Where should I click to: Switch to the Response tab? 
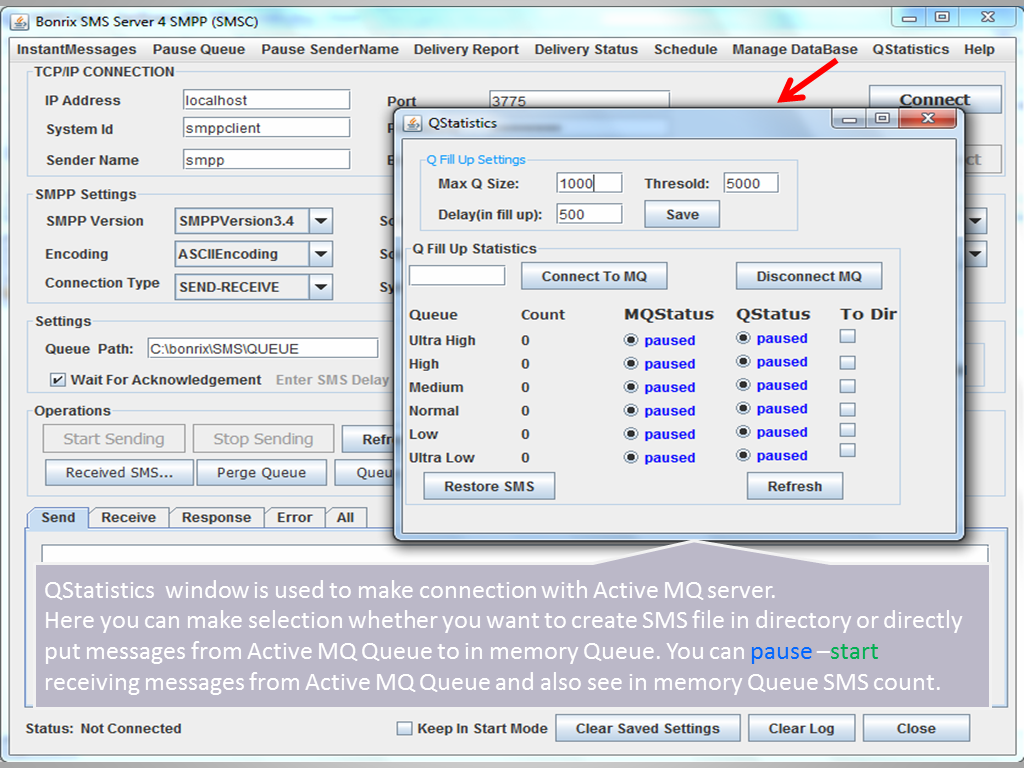tap(216, 517)
